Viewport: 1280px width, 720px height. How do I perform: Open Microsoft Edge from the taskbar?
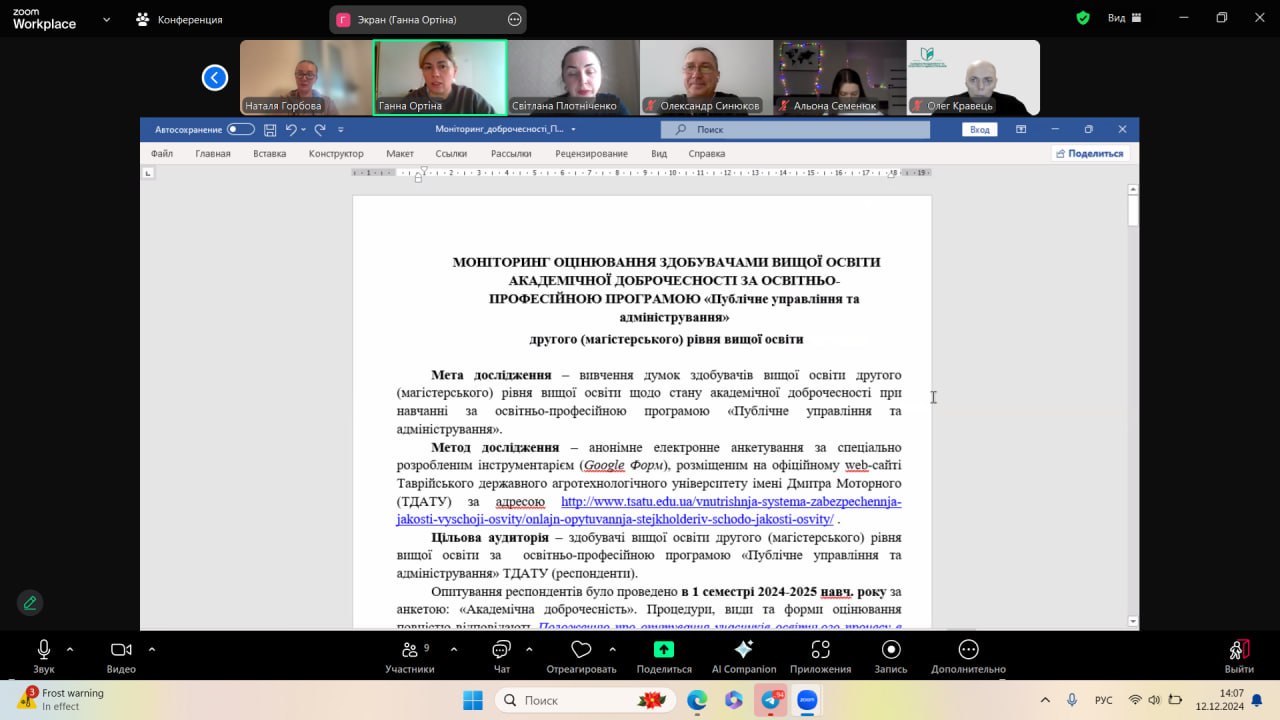click(697, 700)
